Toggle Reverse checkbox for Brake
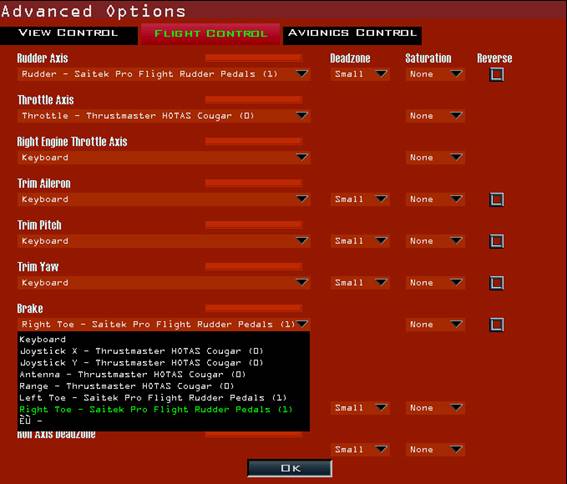Screen dimensions: 567x484 tap(496, 324)
